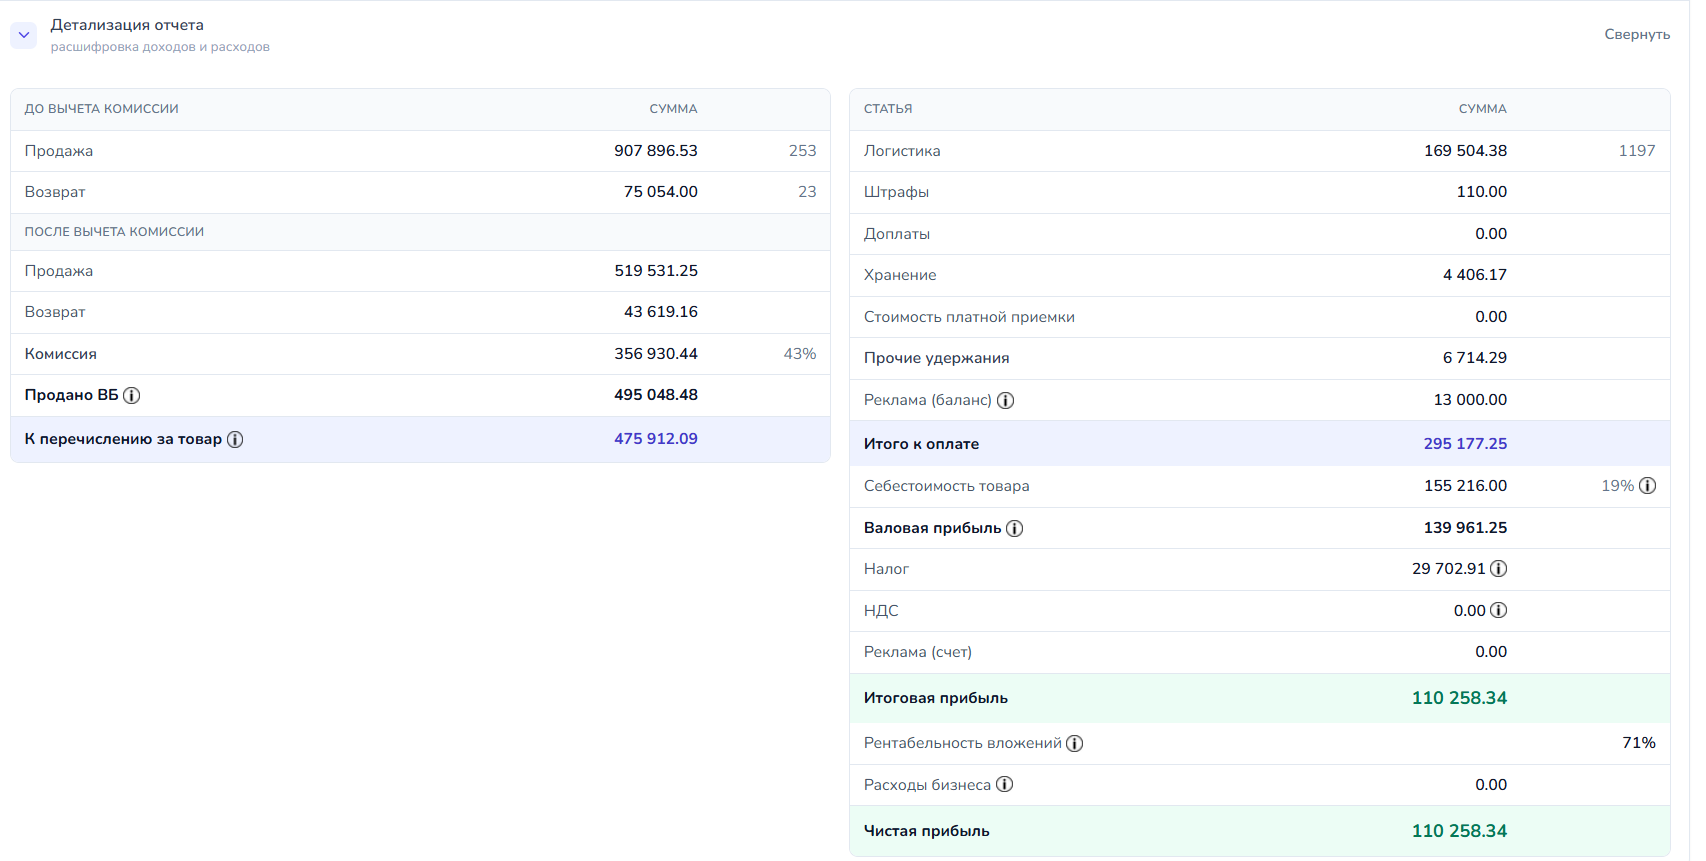Select the Прочие удержания row

pyautogui.click(x=1260, y=358)
